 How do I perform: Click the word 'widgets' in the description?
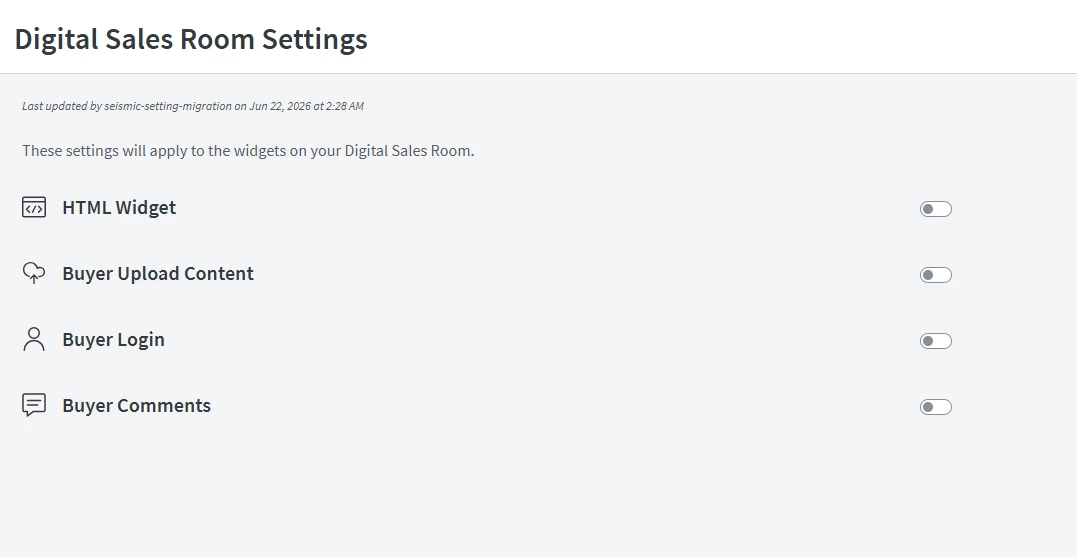(x=260, y=150)
